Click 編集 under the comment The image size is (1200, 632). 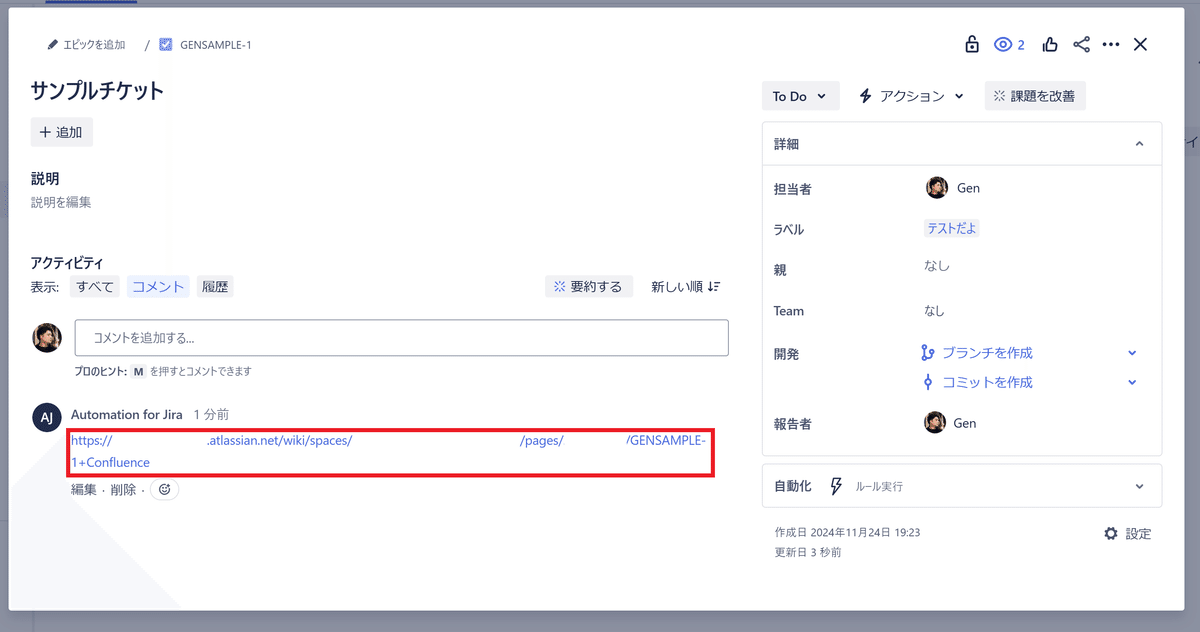pyautogui.click(x=84, y=490)
